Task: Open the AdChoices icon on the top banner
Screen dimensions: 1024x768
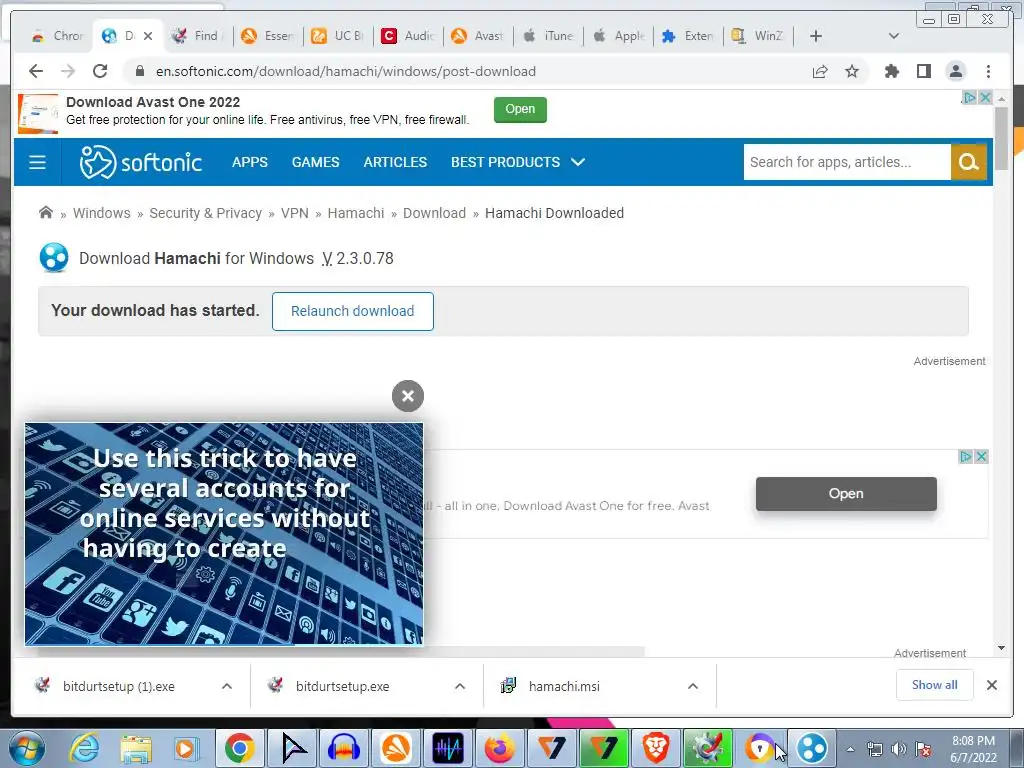Action: 970,97
